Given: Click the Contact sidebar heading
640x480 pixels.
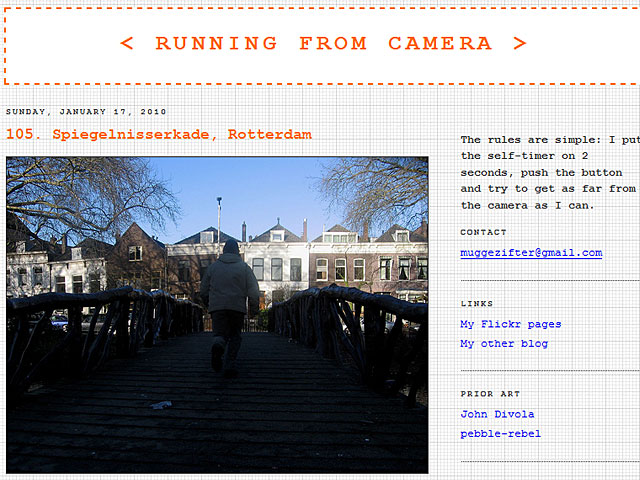Looking at the screenshot, I should point(483,232).
